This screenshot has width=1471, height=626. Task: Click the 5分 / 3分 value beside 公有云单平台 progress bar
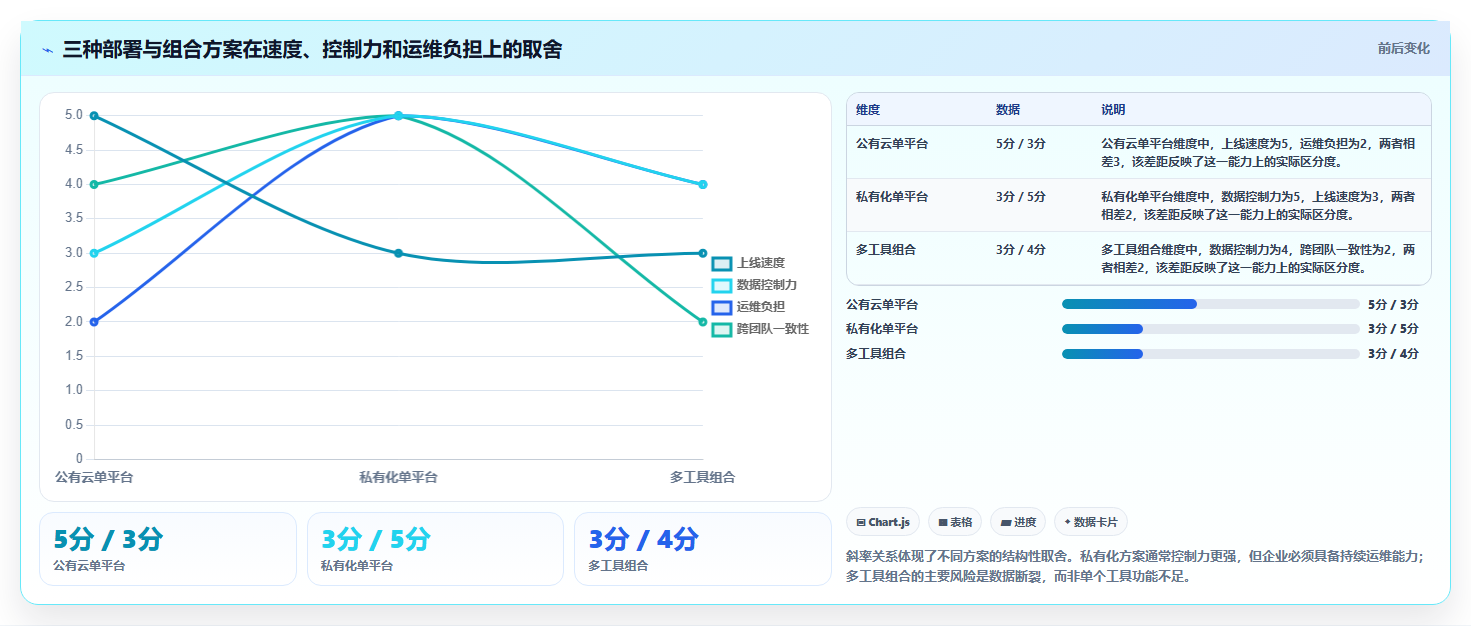click(x=1393, y=305)
